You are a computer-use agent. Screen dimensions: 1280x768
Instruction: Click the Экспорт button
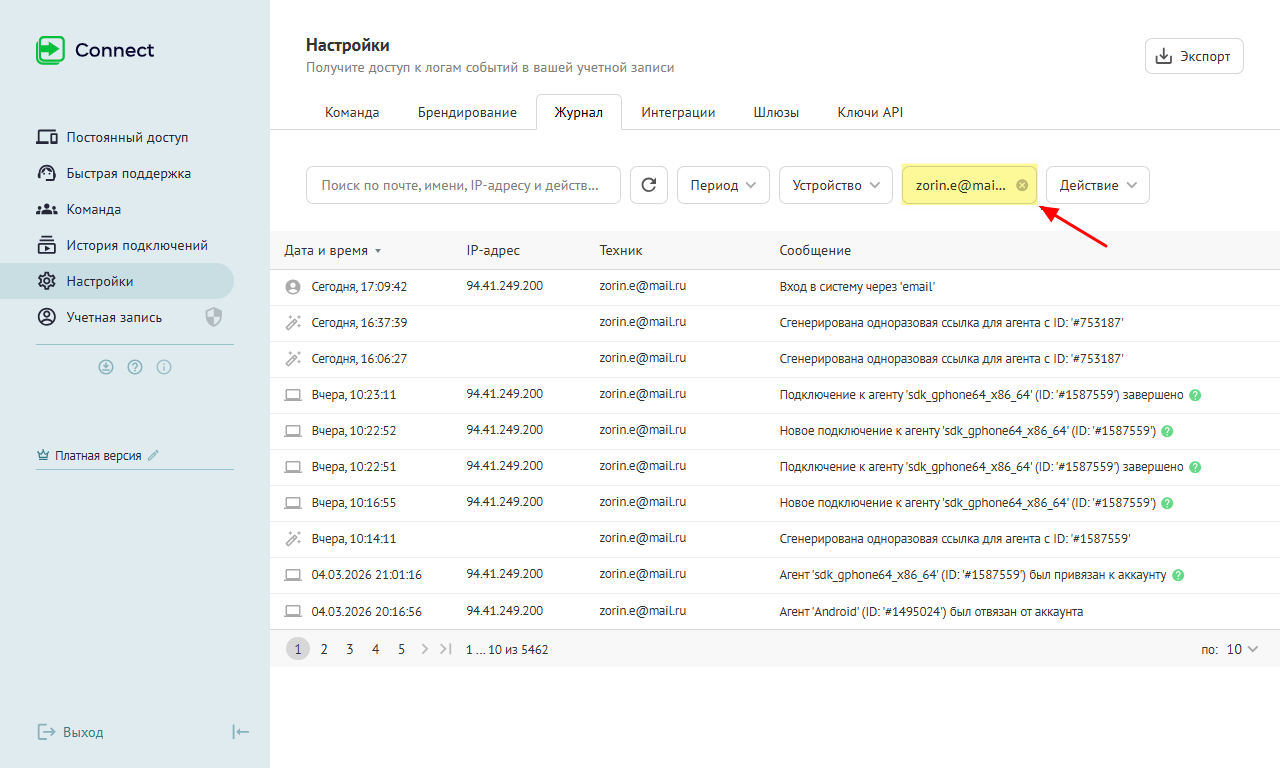click(1194, 56)
